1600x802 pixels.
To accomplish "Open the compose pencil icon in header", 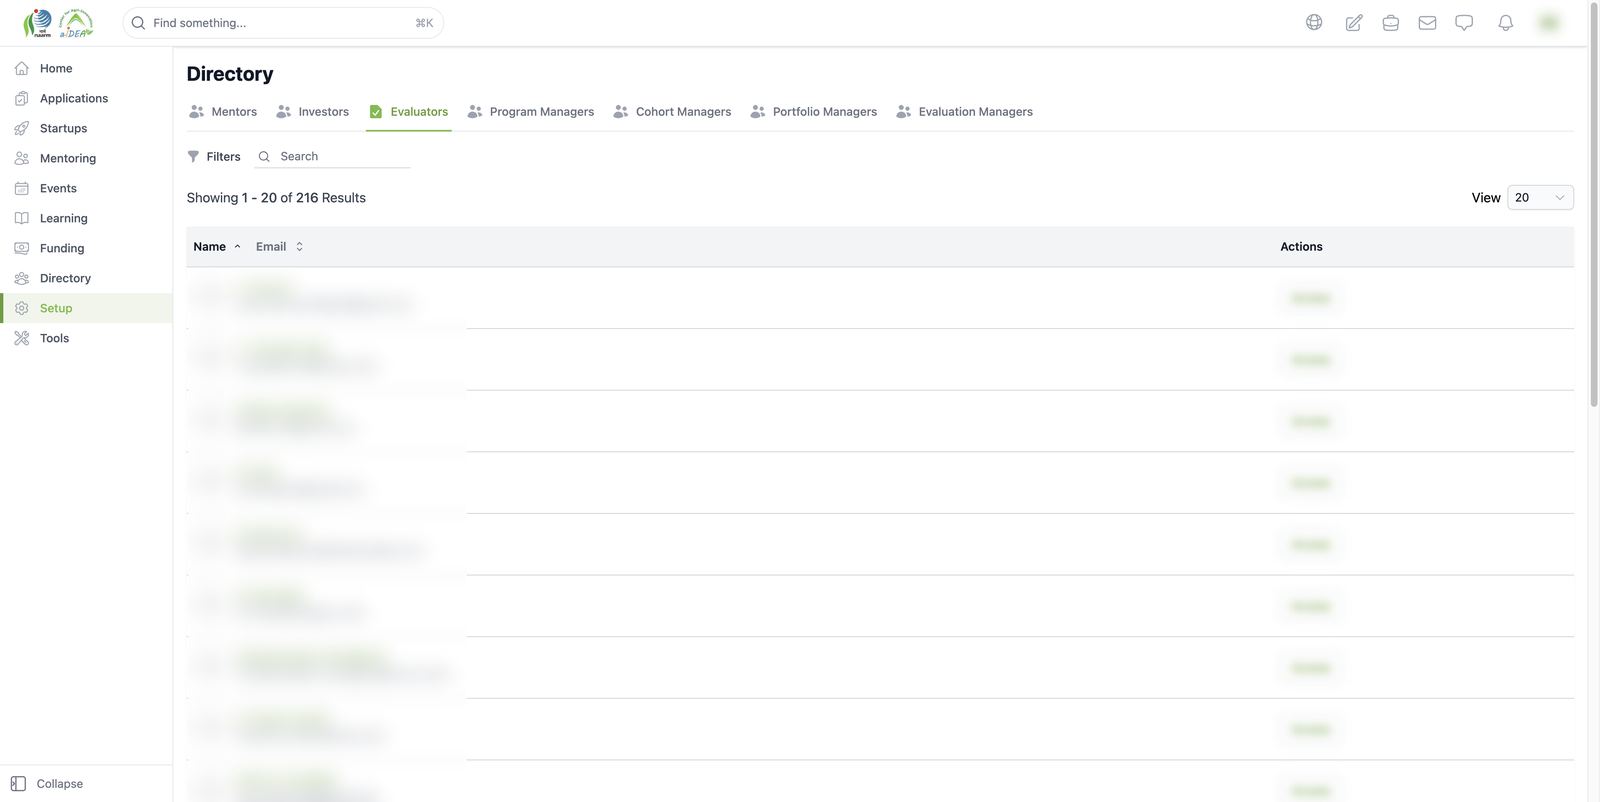I will point(1354,22).
